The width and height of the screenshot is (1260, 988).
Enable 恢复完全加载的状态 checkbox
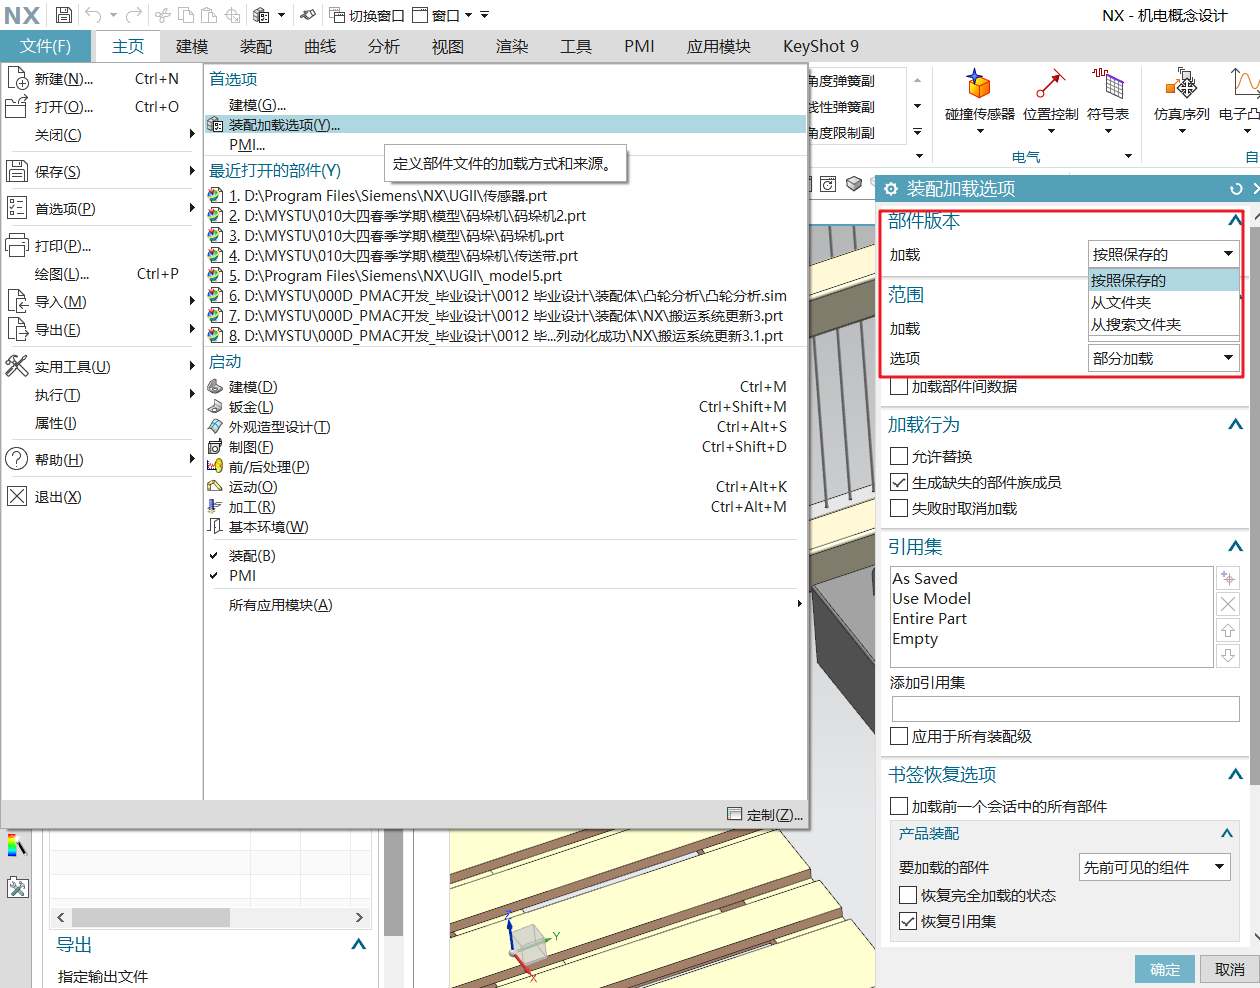click(908, 895)
